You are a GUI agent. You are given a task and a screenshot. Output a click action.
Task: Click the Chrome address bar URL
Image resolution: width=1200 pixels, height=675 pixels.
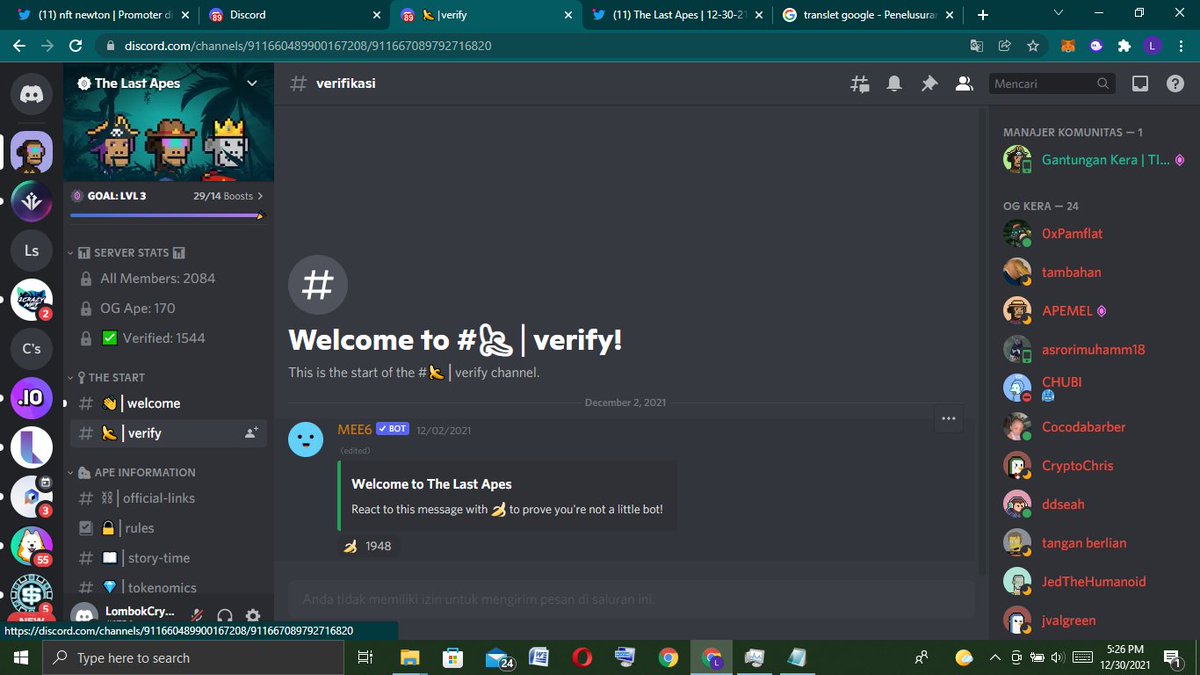[x=308, y=46]
